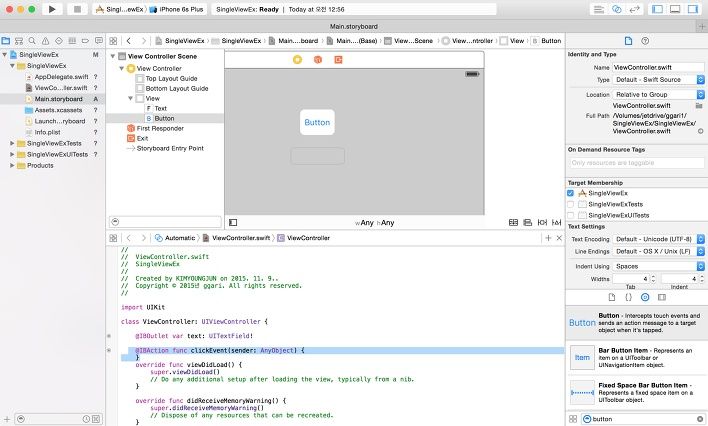
Task: Toggle the Utilities pane visibility
Action: 693,9
